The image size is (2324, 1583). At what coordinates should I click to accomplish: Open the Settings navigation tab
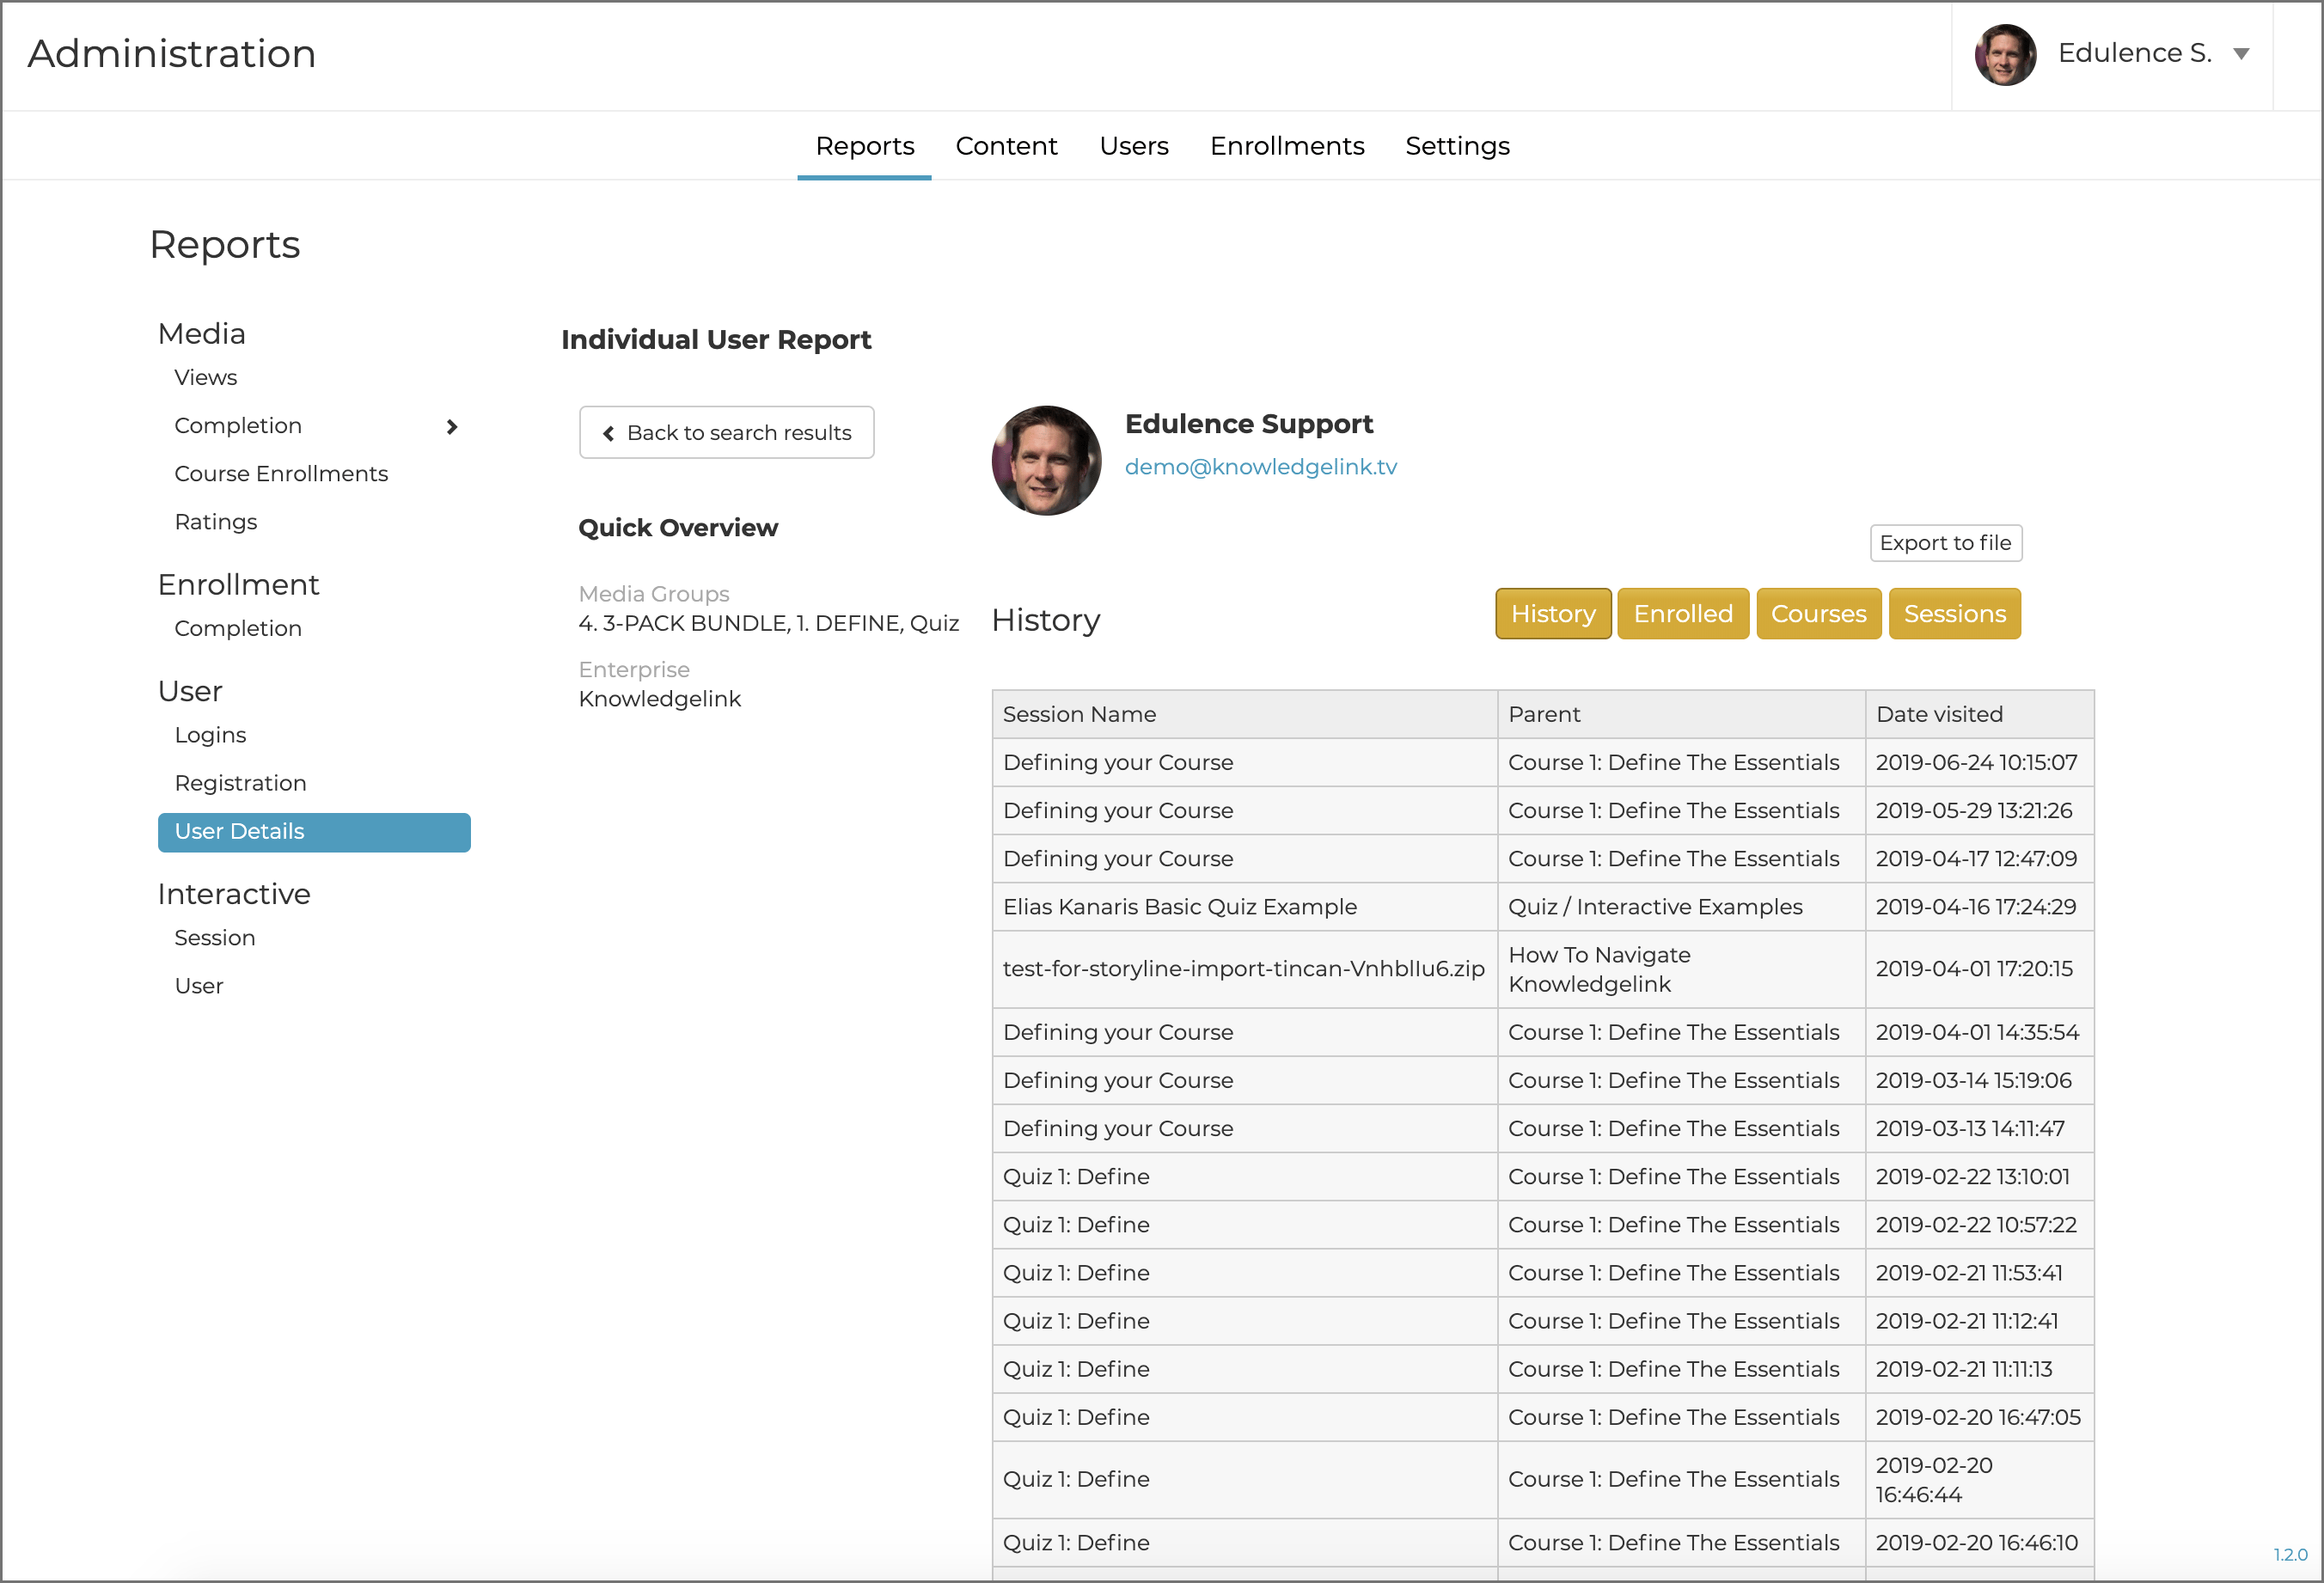click(1456, 146)
